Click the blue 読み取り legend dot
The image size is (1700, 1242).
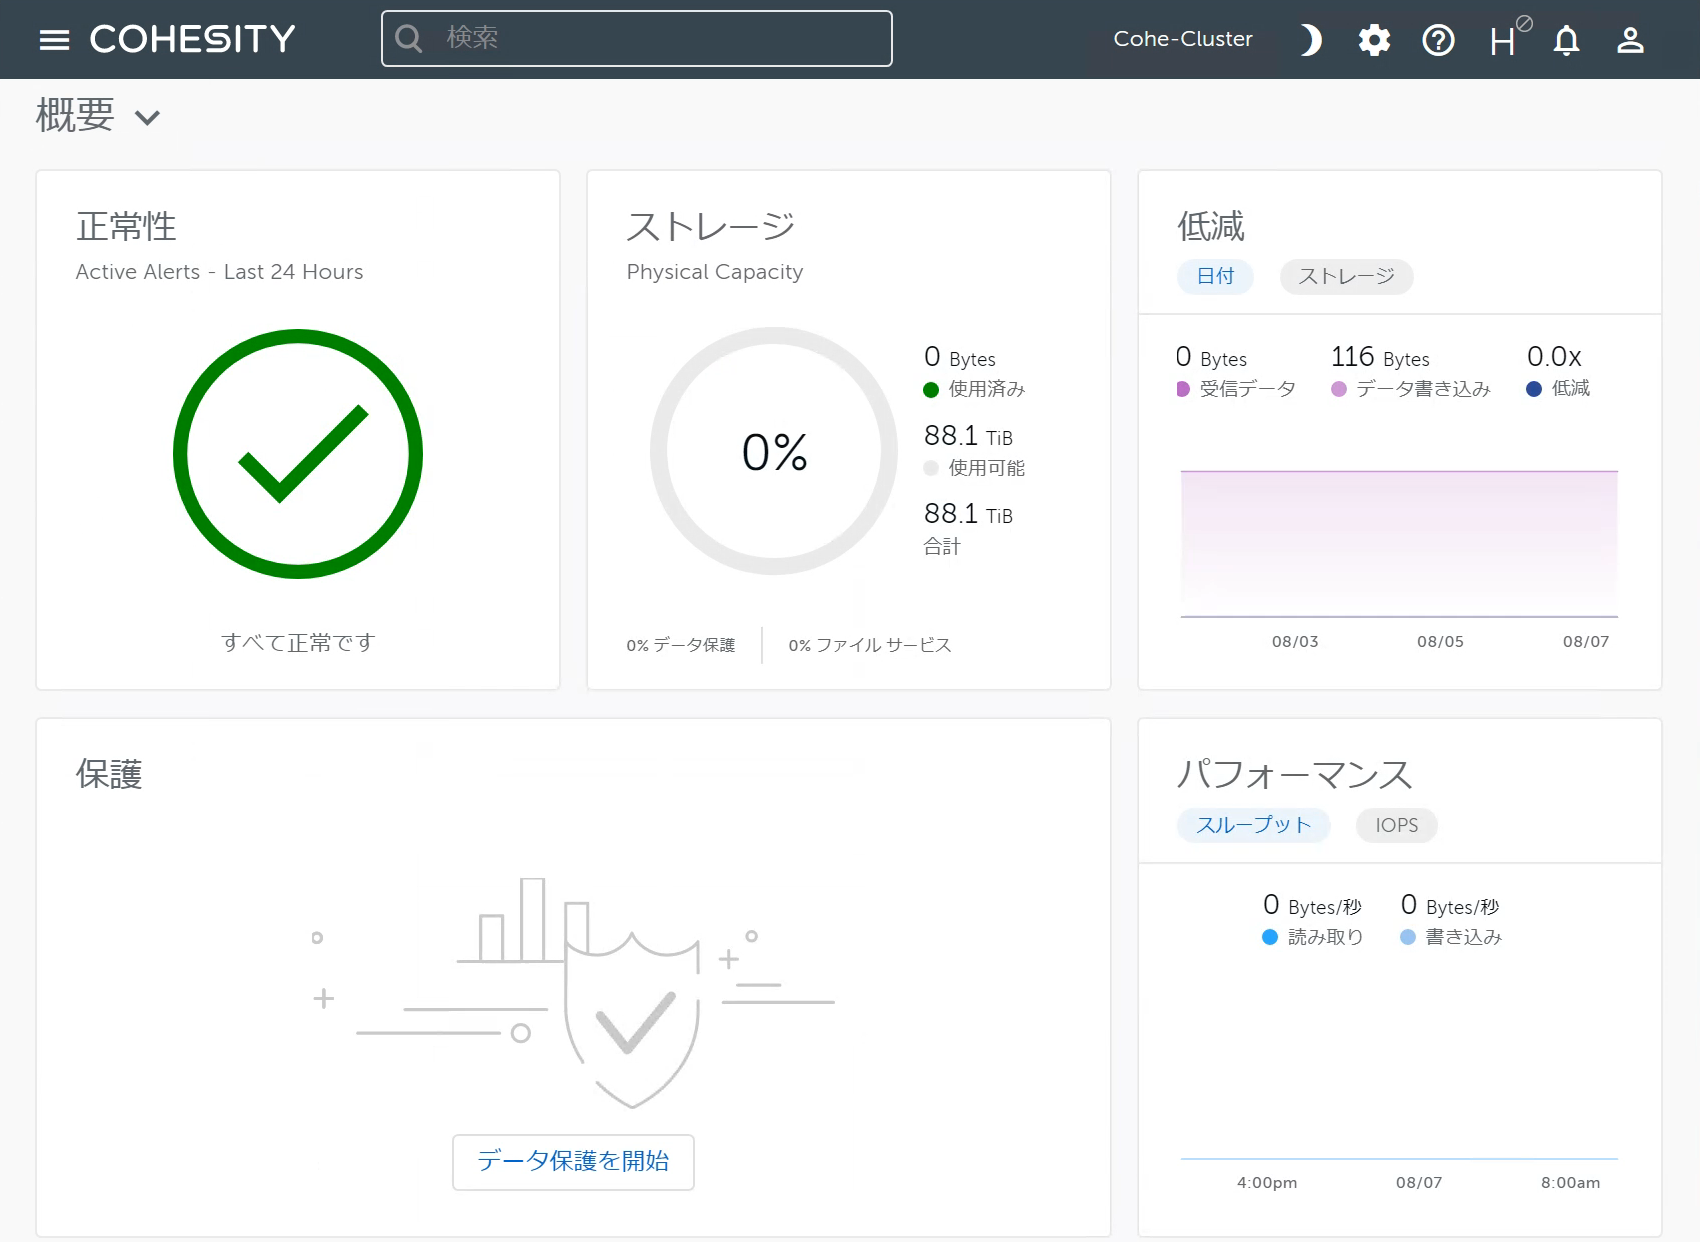(x=1270, y=937)
